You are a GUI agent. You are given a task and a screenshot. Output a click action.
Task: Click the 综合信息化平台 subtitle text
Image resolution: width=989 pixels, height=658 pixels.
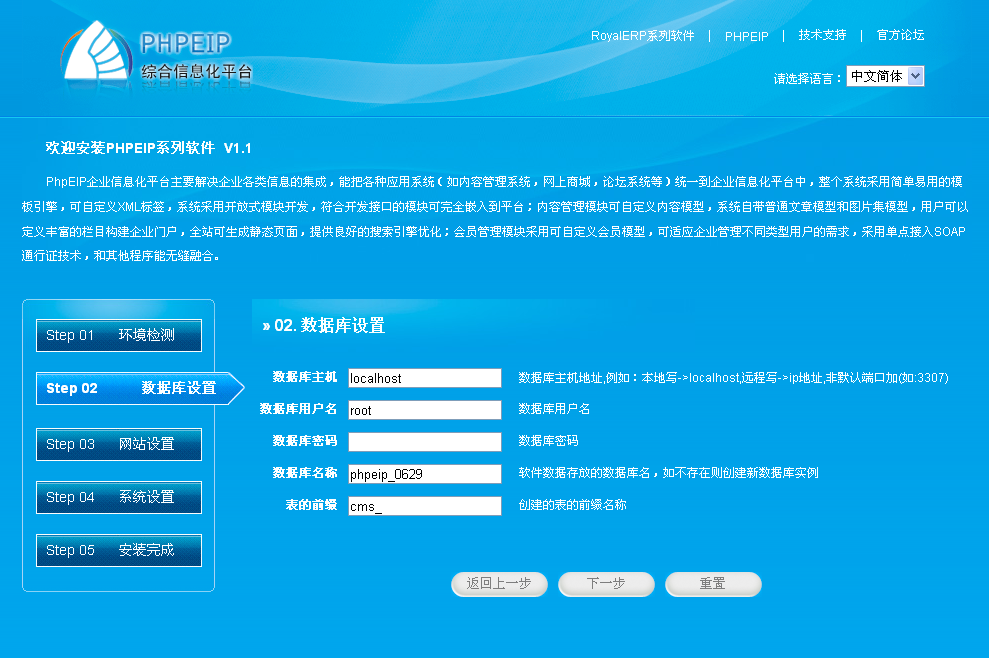point(196,71)
